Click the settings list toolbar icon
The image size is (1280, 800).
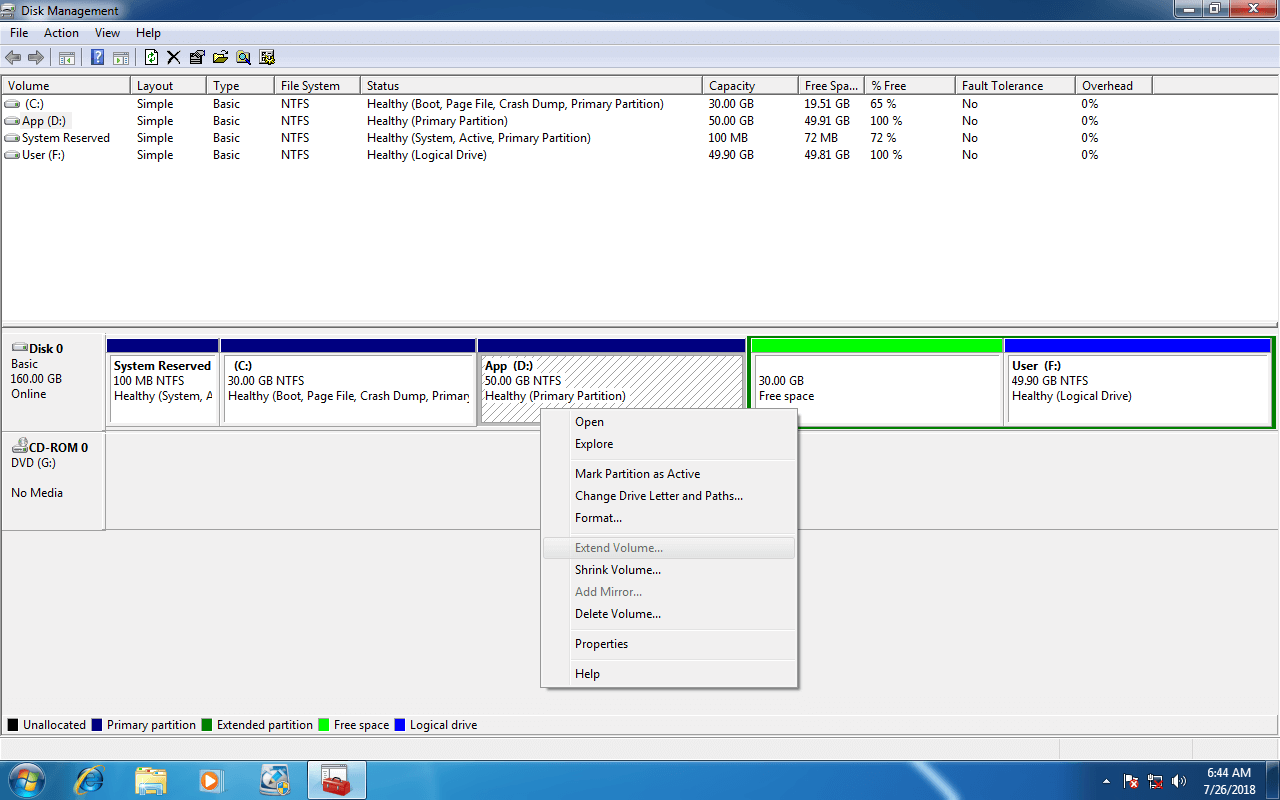[x=267, y=58]
